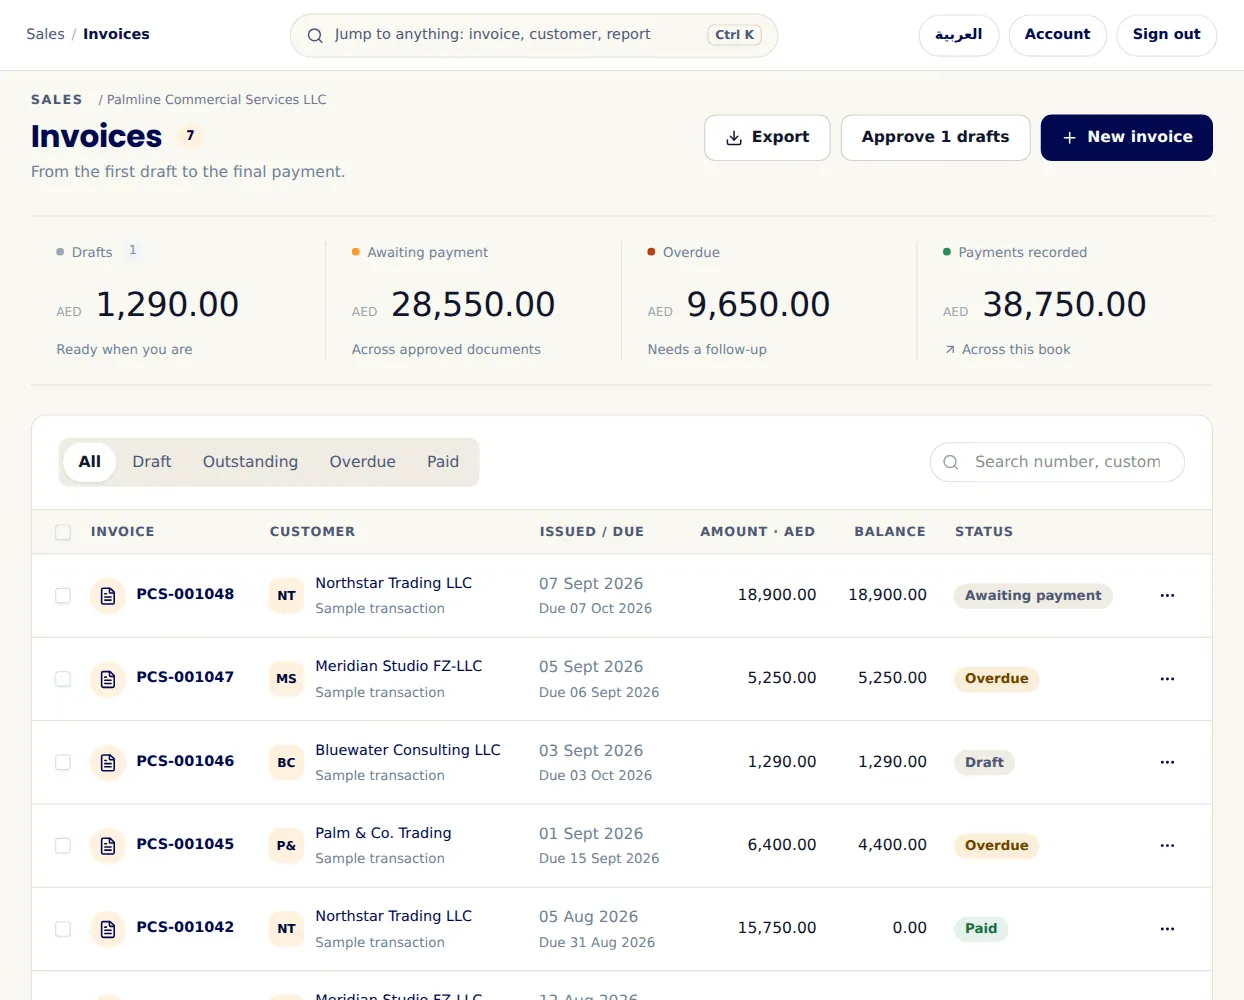Go to Sales breadcrumb link
The width and height of the screenshot is (1244, 1000).
click(x=45, y=34)
